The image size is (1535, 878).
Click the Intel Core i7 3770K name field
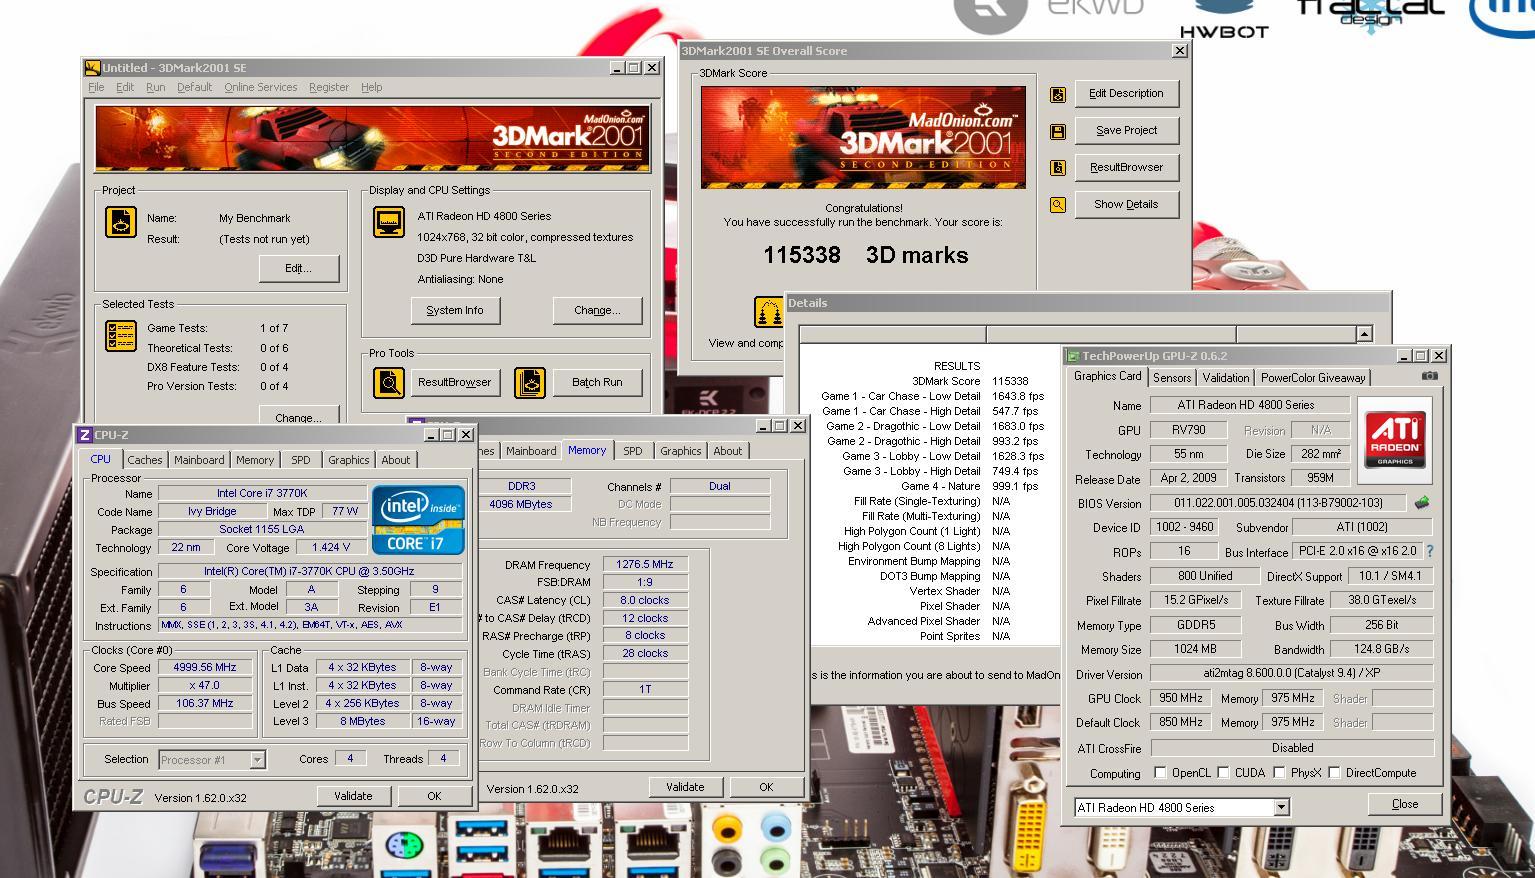point(262,493)
